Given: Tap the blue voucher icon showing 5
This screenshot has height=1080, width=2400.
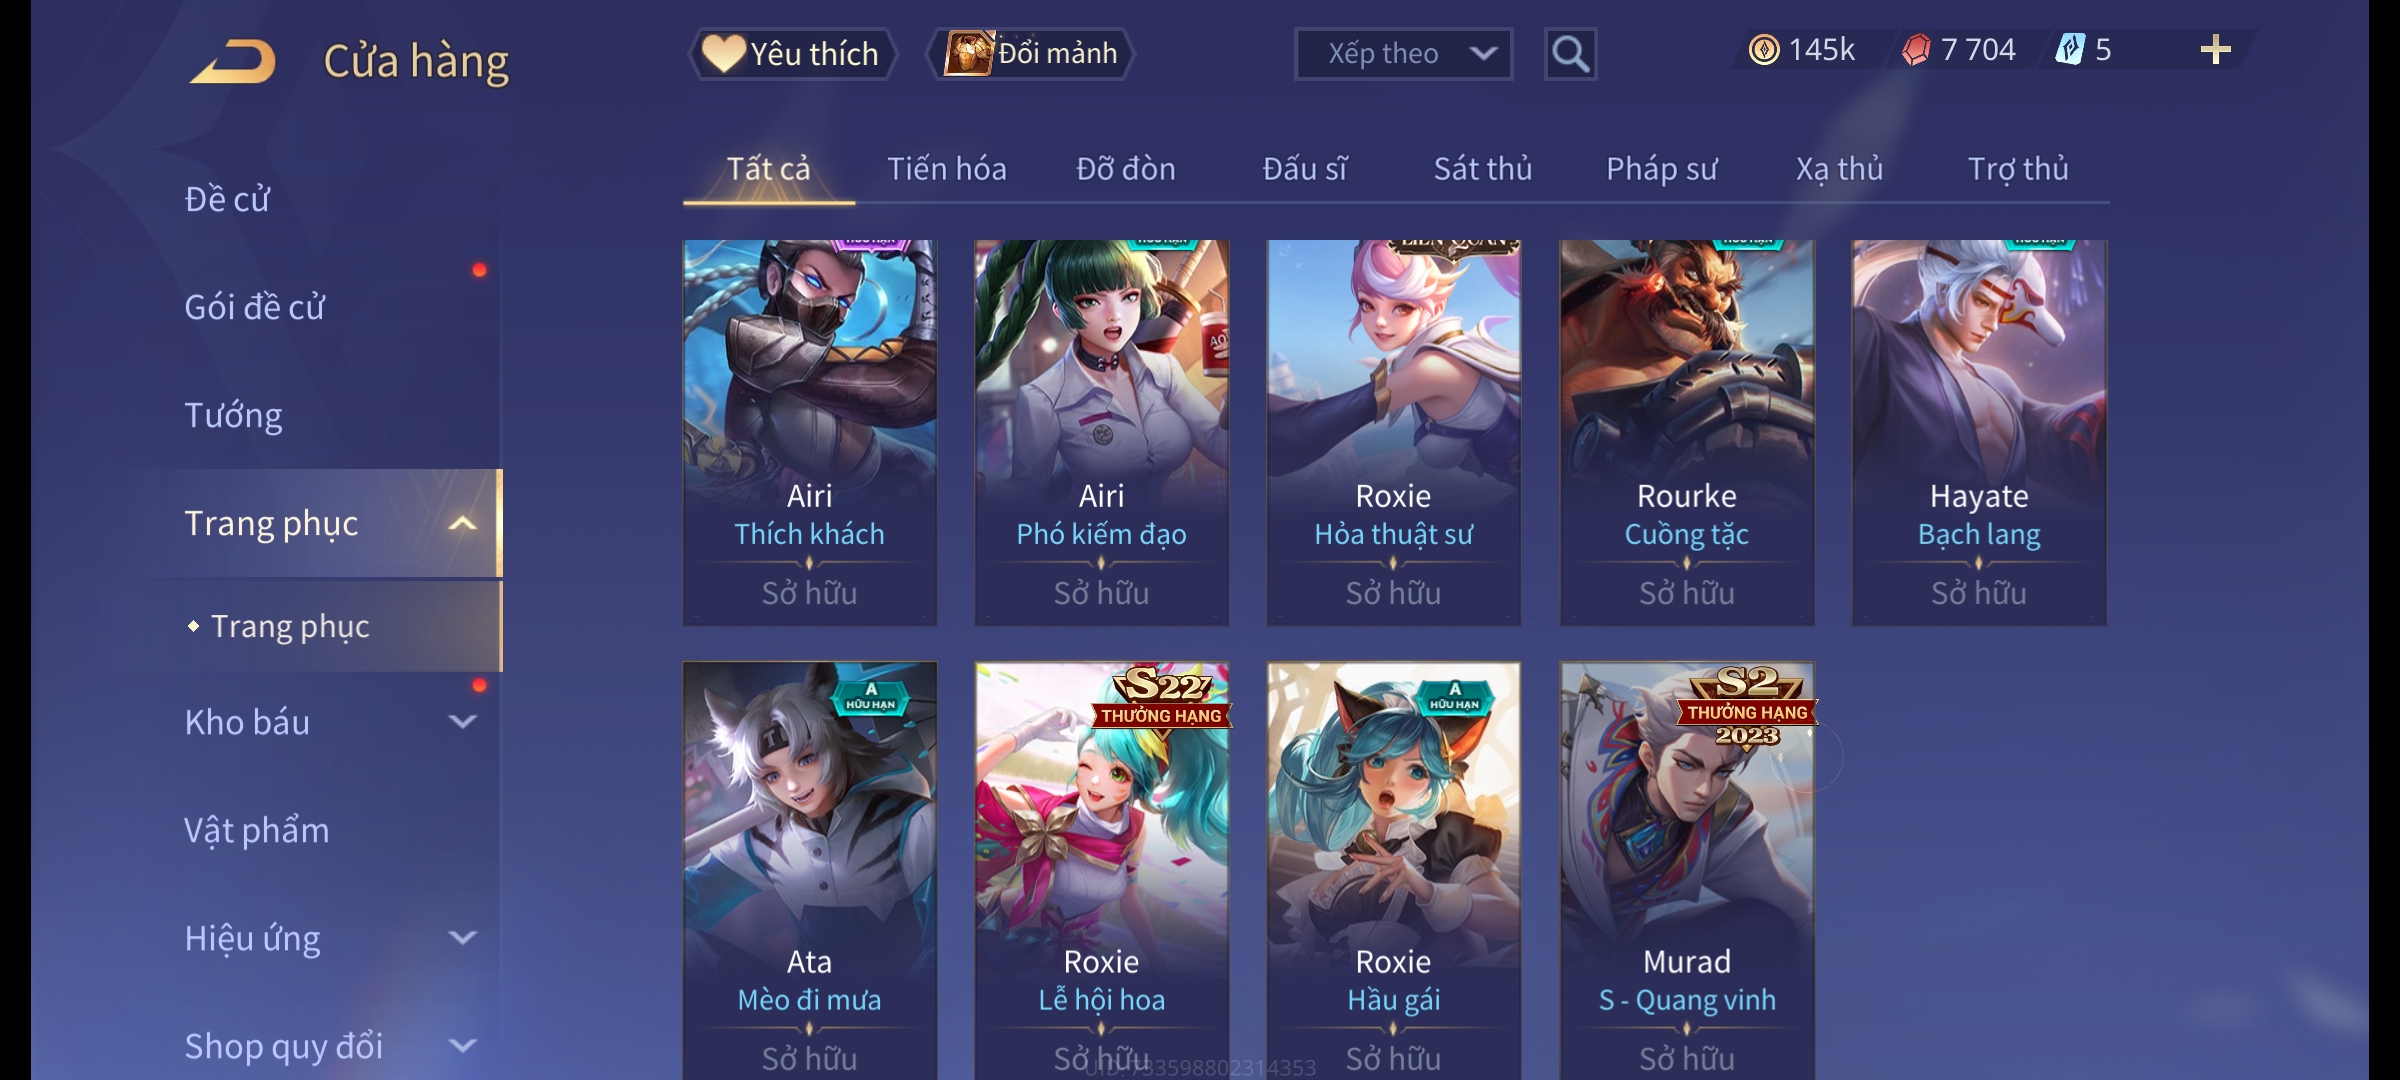Looking at the screenshot, I should click(2070, 50).
